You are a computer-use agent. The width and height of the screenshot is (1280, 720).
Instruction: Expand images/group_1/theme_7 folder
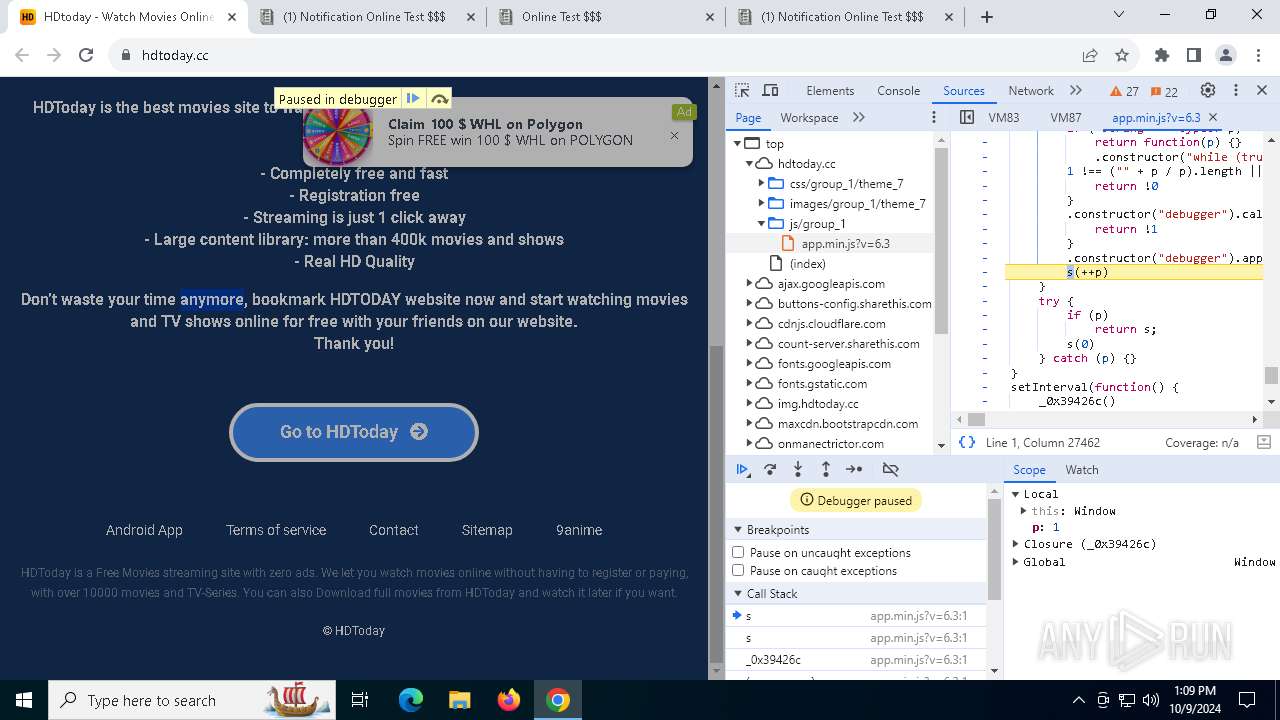[x=761, y=204]
